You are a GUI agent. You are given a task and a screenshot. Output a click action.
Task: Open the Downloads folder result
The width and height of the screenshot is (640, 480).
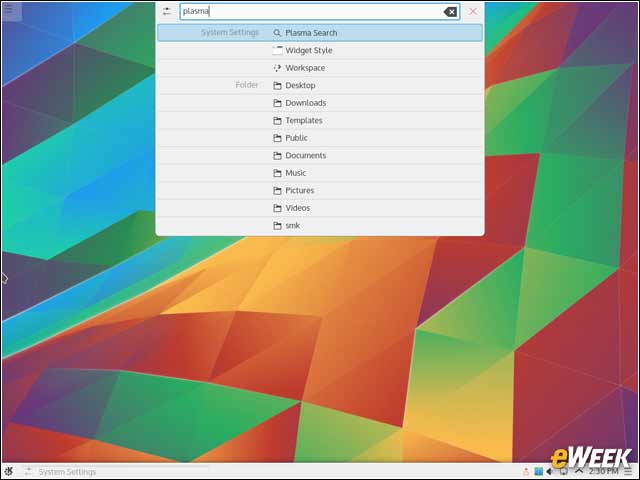[x=320, y=103]
